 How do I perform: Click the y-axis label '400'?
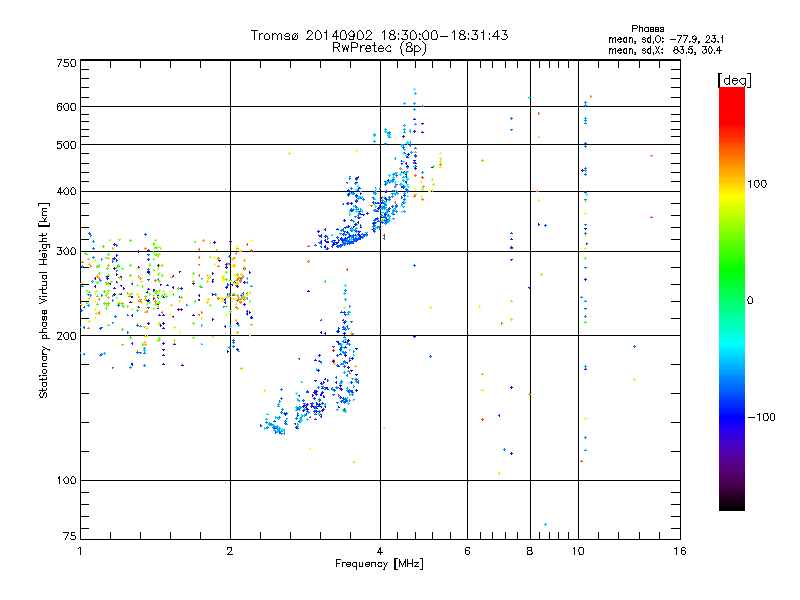66,192
